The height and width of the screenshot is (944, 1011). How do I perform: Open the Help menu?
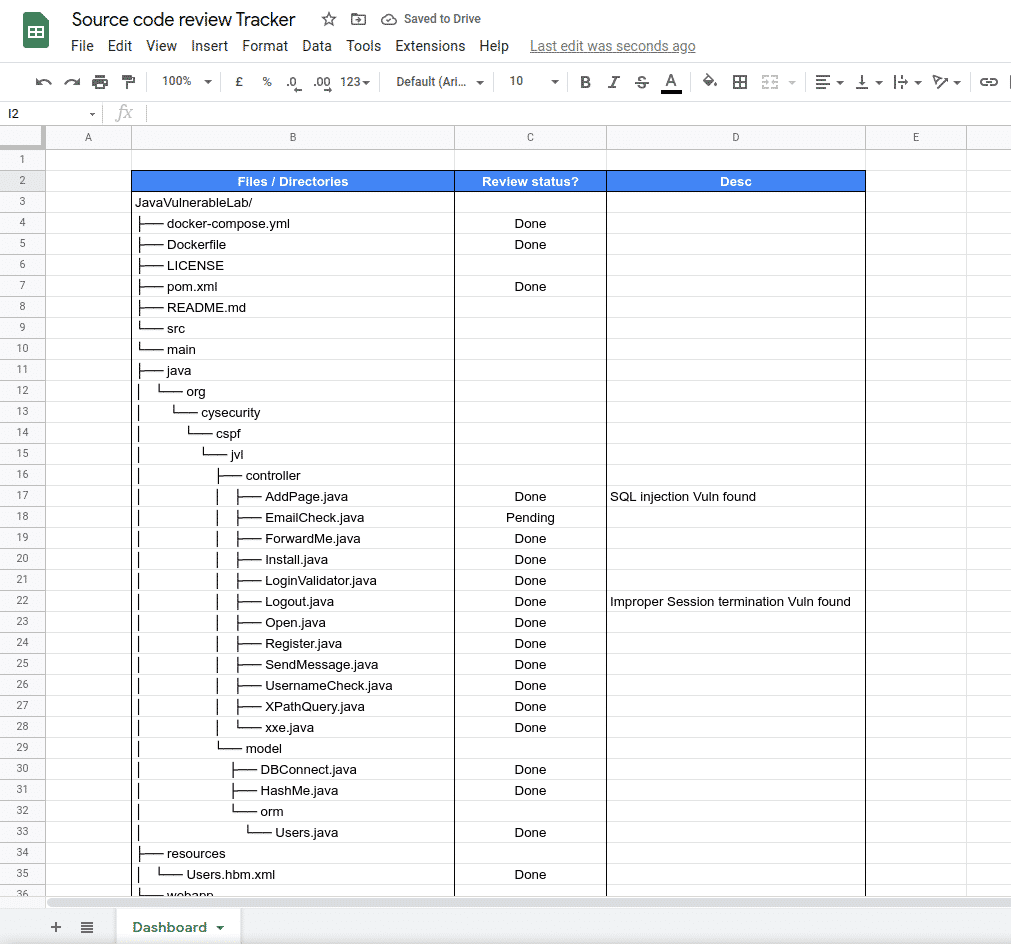494,46
